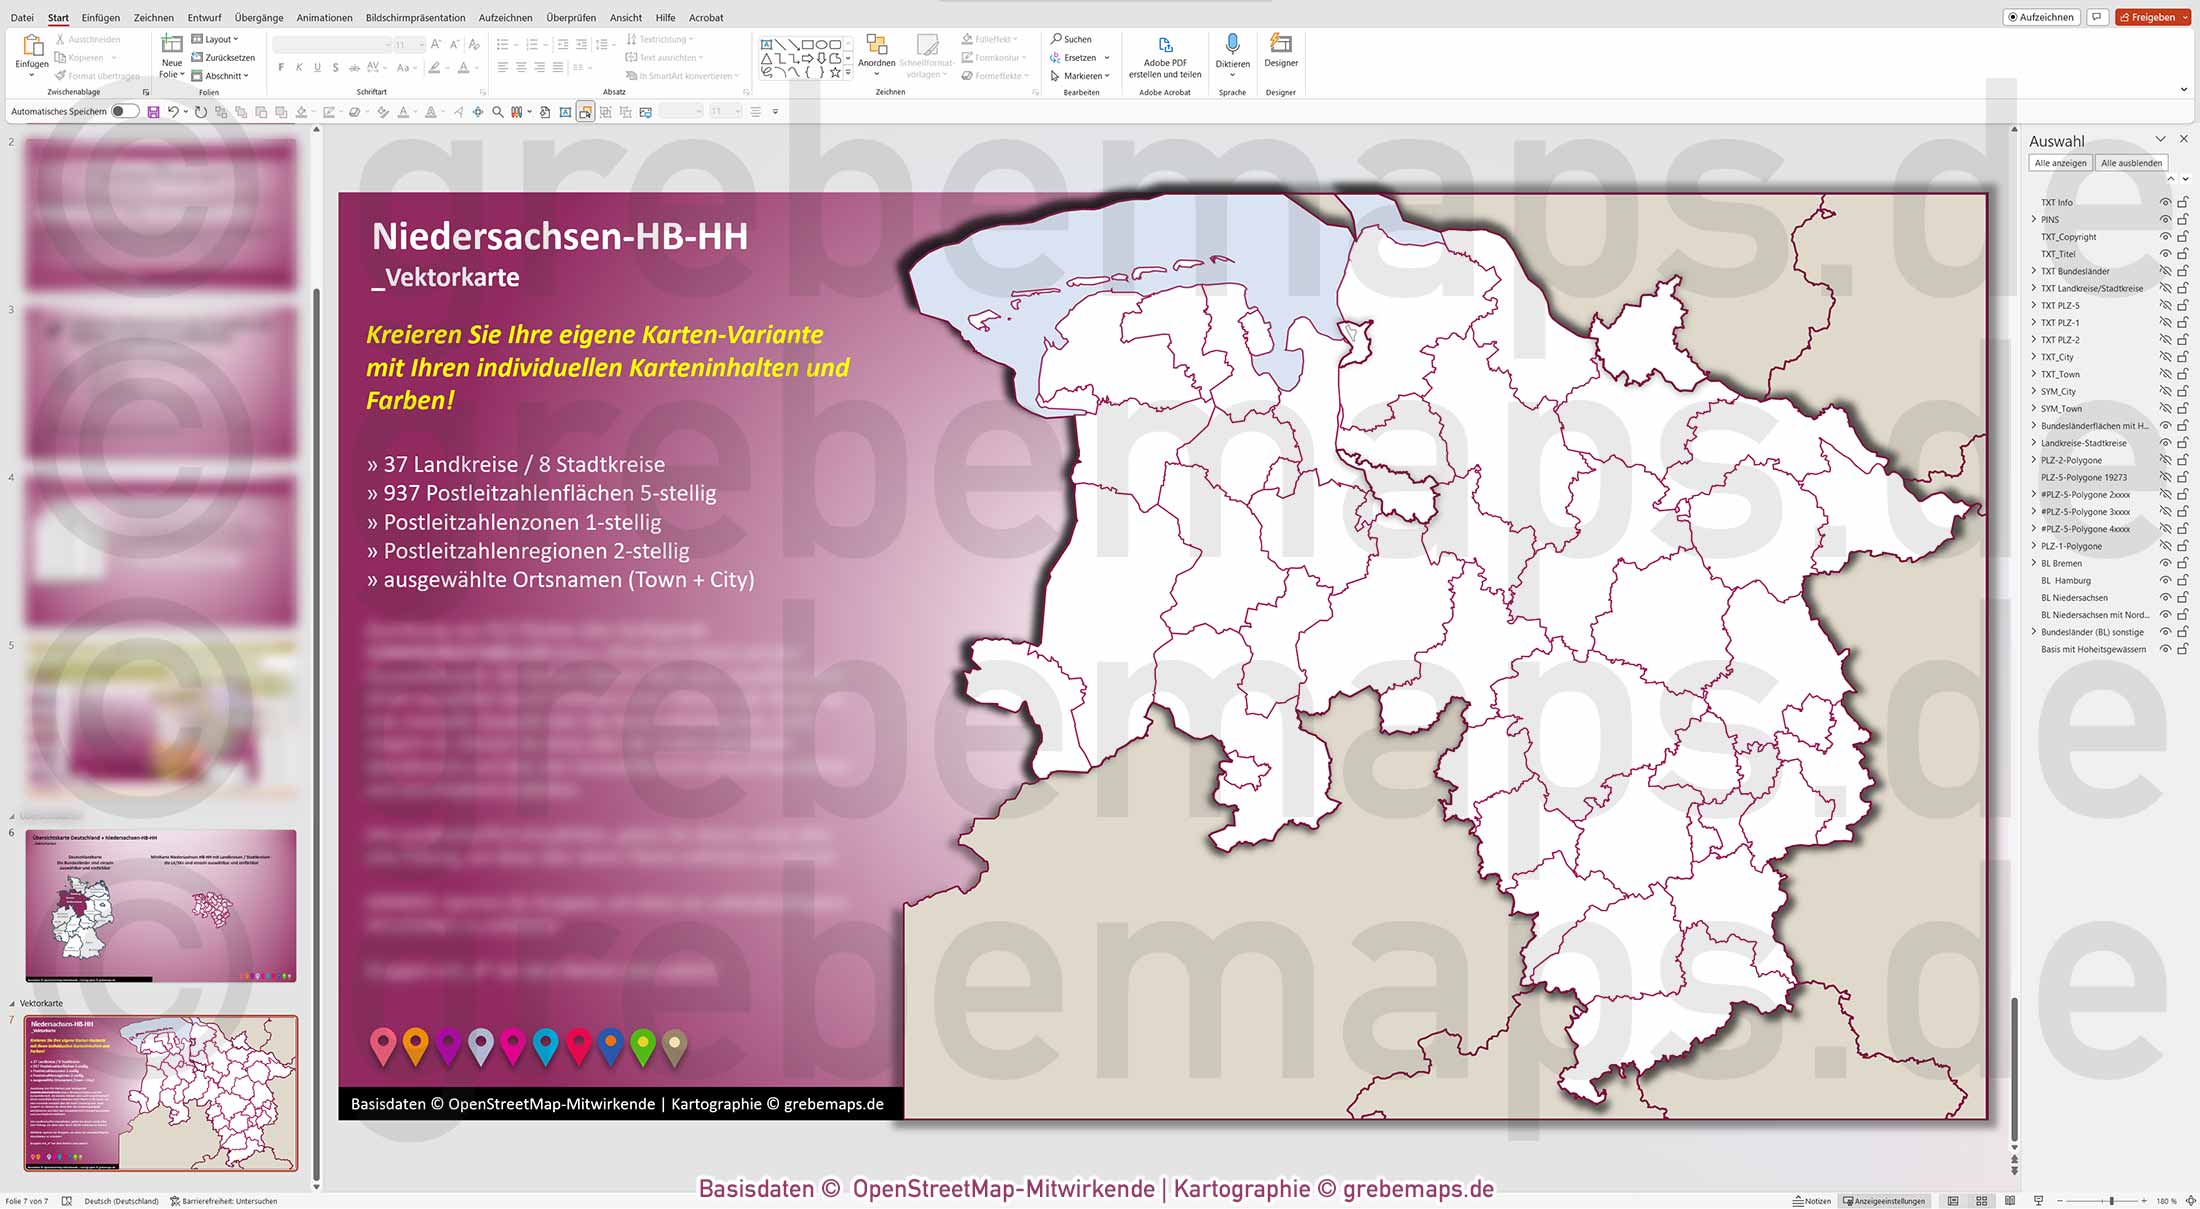Click Alle ausblenden in the Auswahl pane
This screenshot has height=1209, width=2200.
pos(2133,162)
